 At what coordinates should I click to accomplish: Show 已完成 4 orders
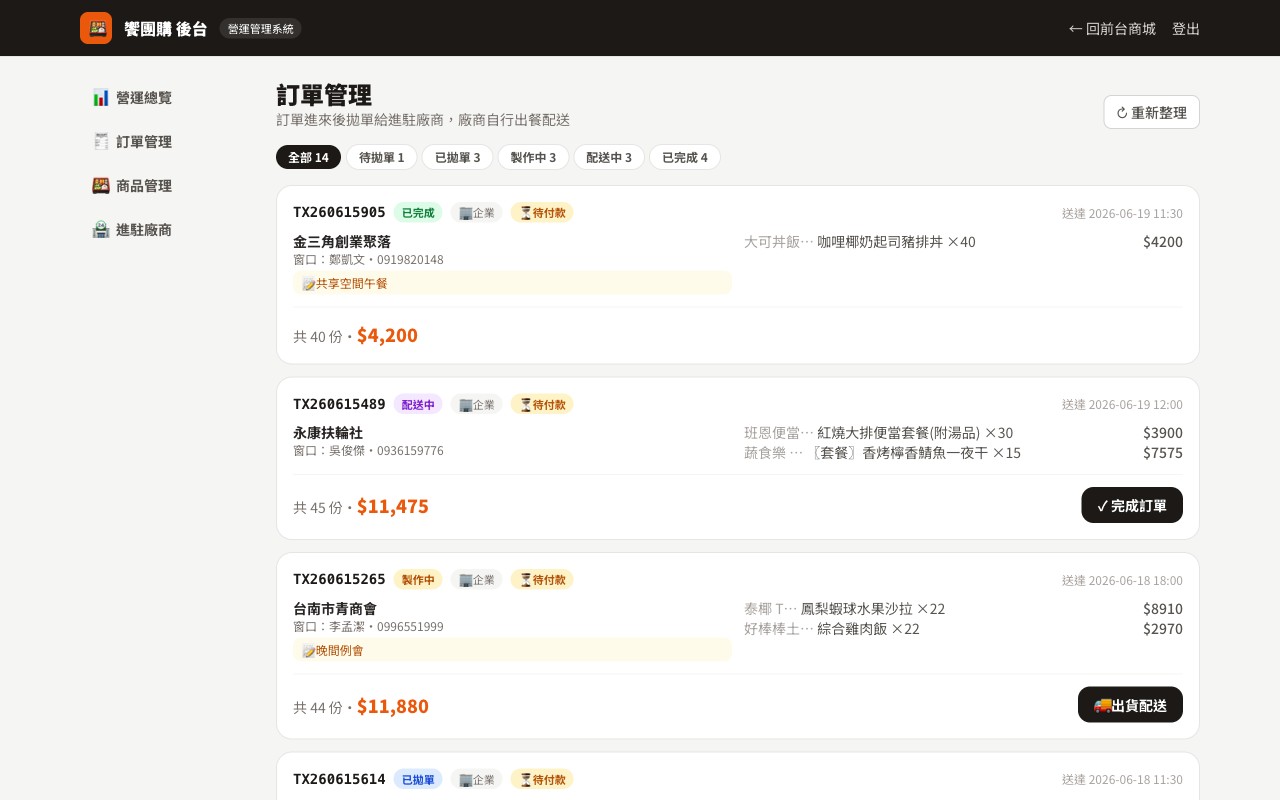[685, 157]
